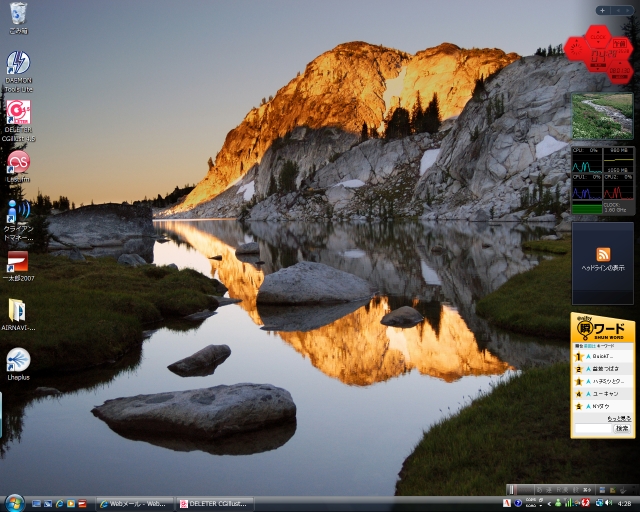Open the CPU meter gadget graph
Image resolution: width=640 pixels, height=512 pixels.
[602, 180]
